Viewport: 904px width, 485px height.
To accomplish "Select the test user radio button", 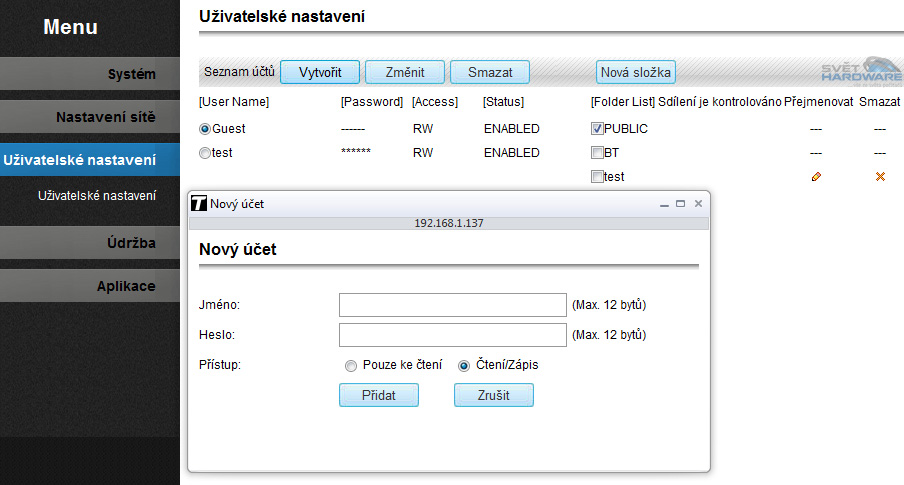I will tap(205, 153).
